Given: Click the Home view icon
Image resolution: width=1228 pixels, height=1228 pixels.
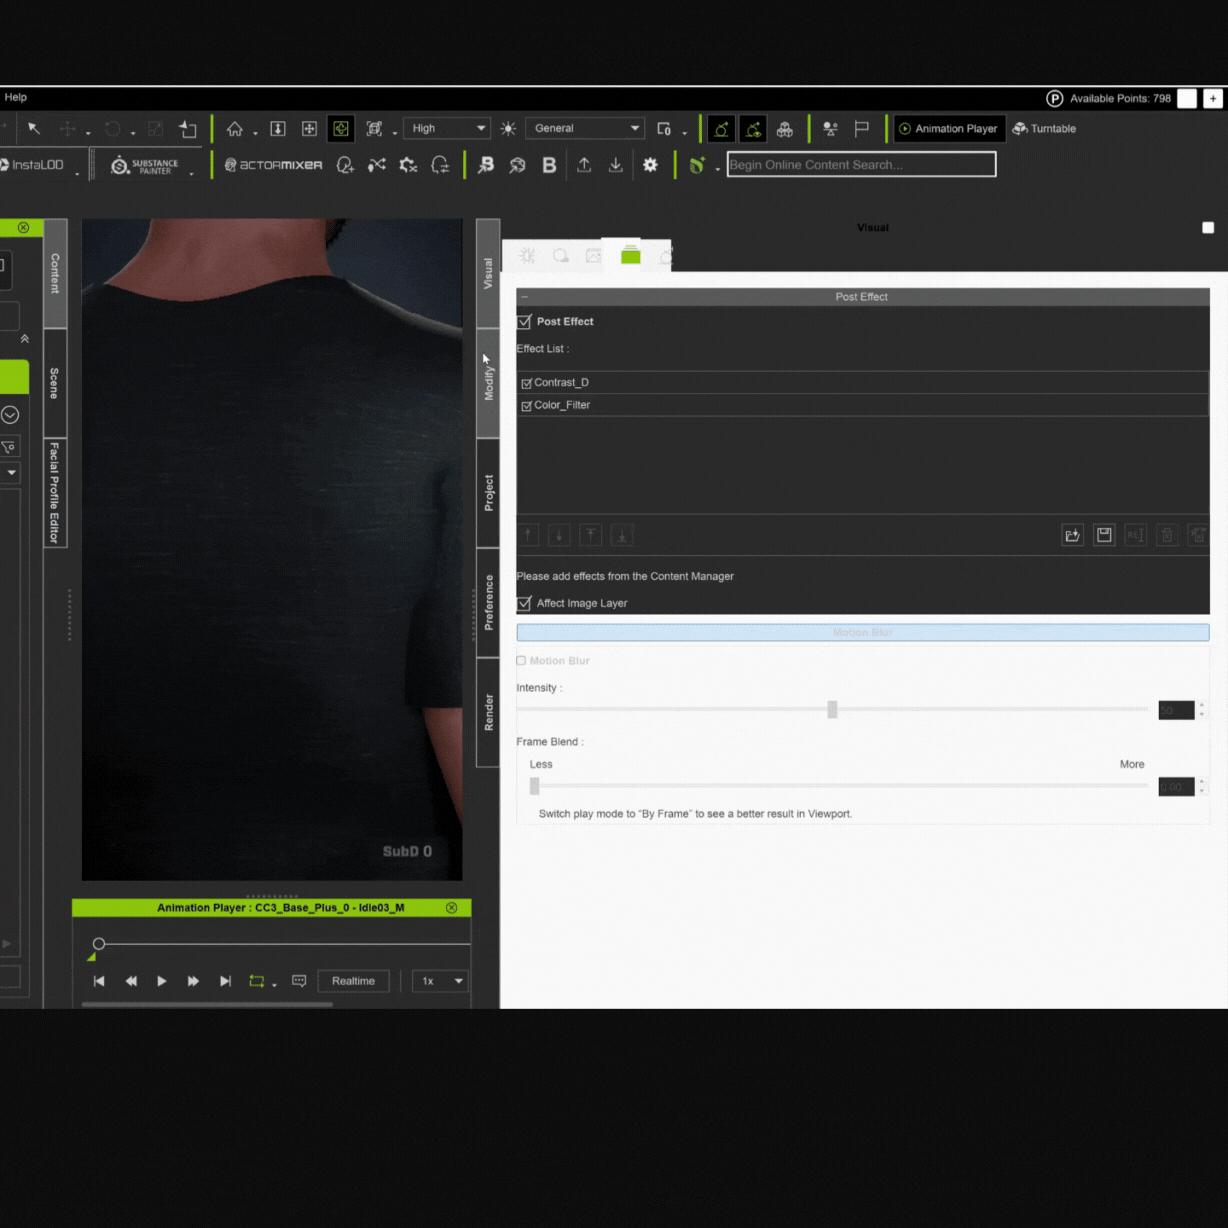Looking at the screenshot, I should tap(235, 129).
